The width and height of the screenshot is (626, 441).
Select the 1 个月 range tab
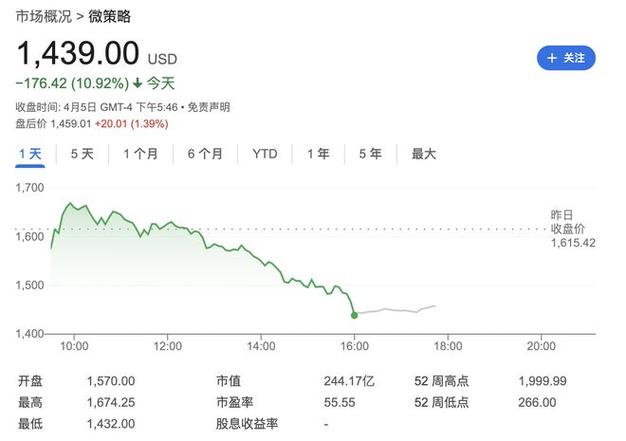pos(140,154)
